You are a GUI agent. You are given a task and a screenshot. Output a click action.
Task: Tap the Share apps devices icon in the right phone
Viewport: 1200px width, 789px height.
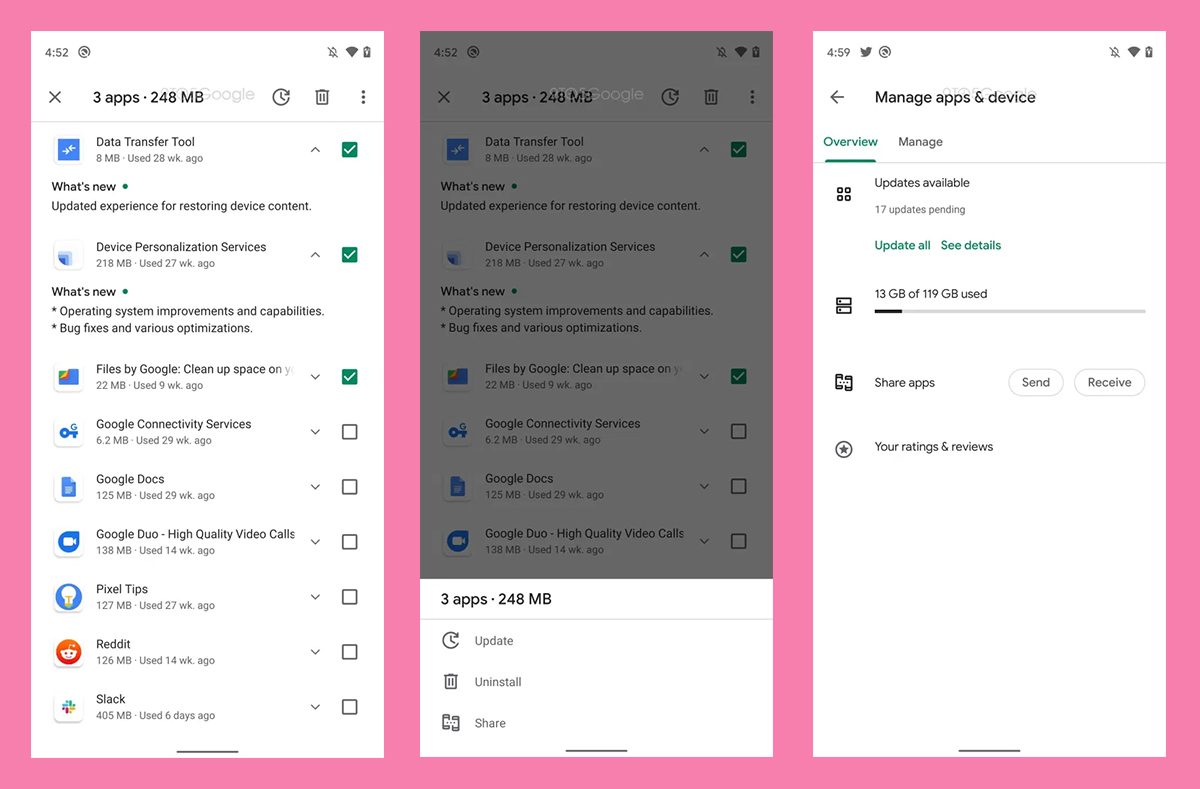[x=844, y=382]
